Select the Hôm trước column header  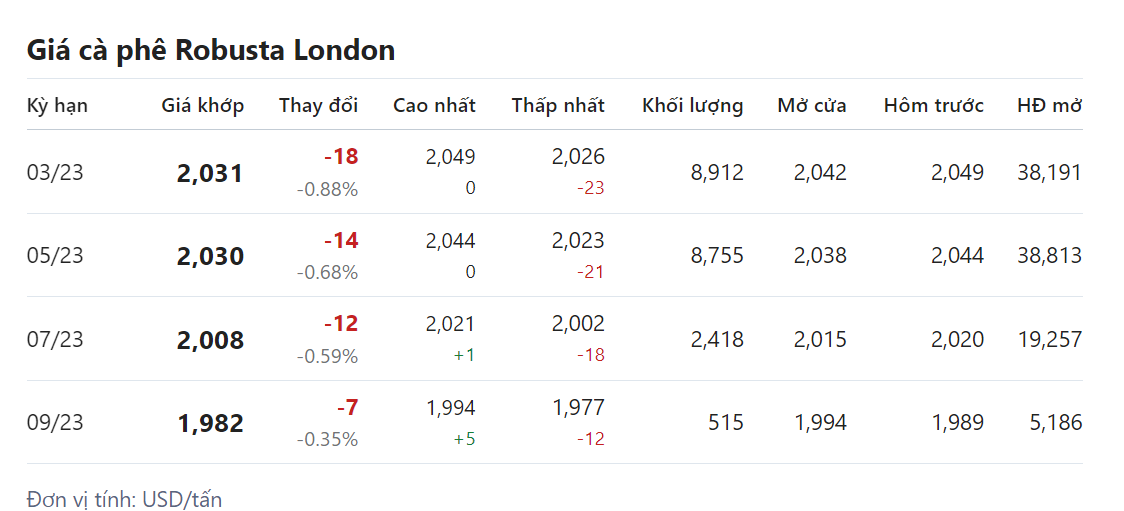[933, 105]
